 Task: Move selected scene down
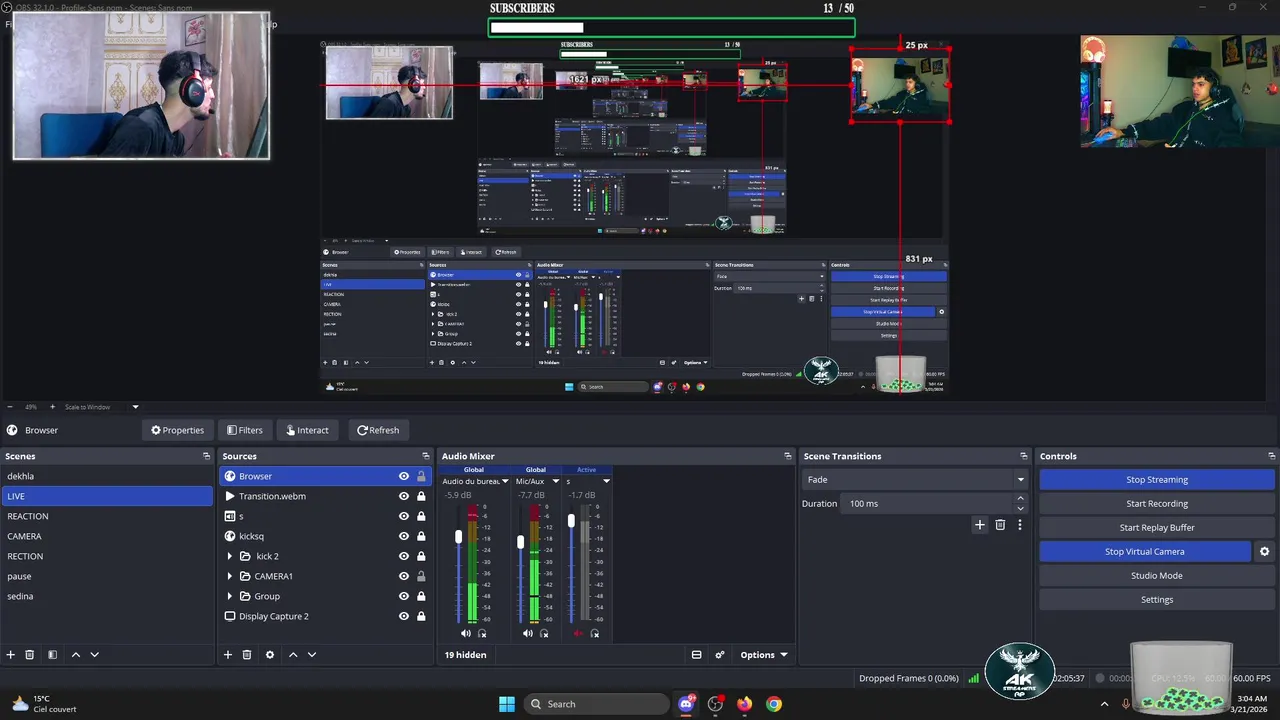(95, 655)
